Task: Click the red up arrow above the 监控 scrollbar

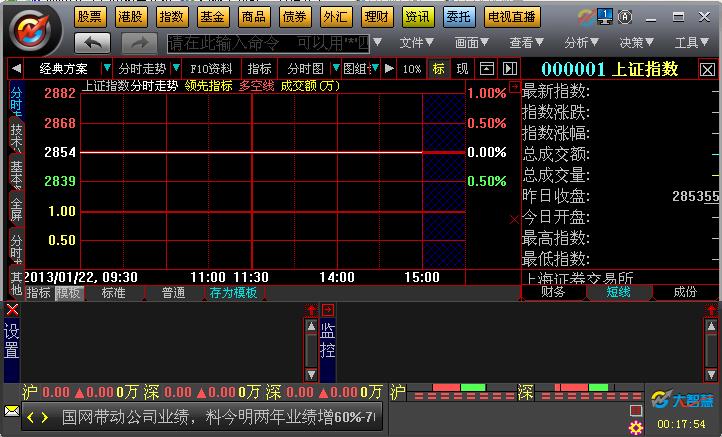Action: point(711,310)
